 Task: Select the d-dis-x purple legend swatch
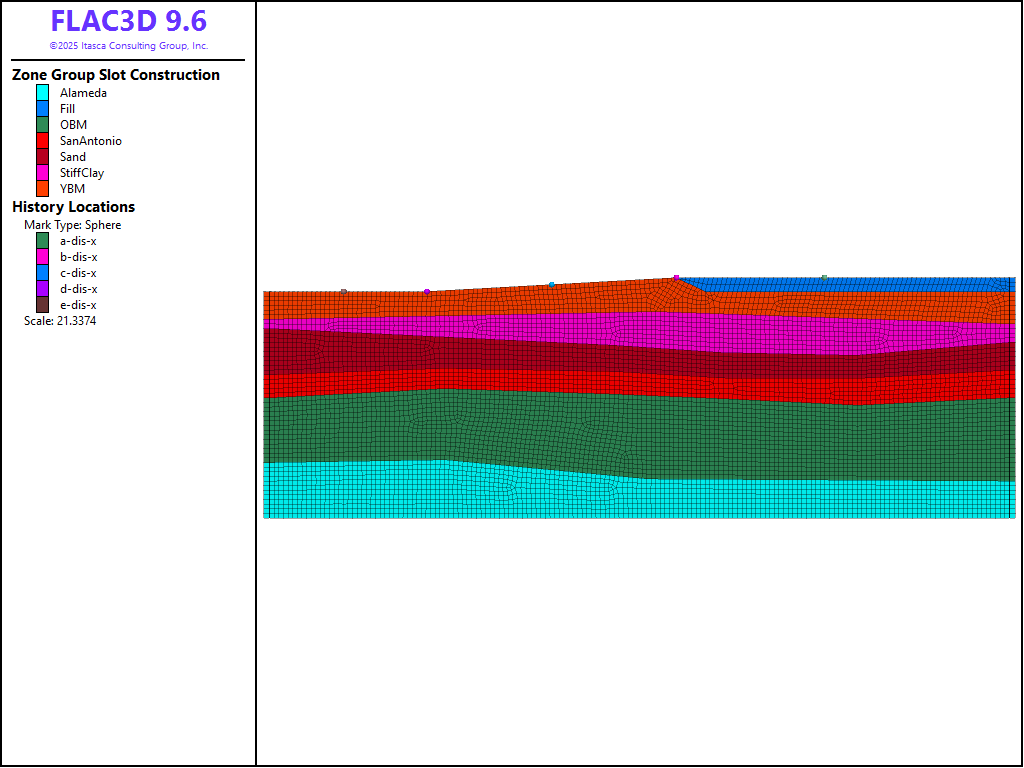pyautogui.click(x=43, y=289)
